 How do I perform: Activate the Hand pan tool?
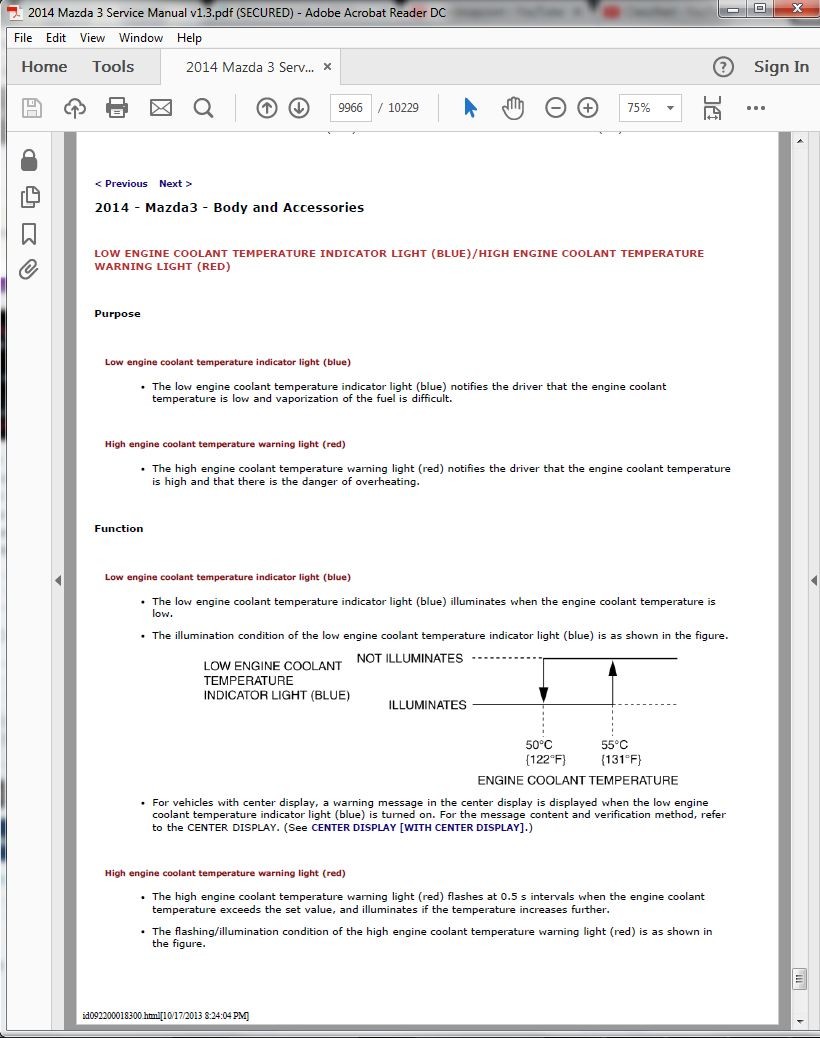point(512,107)
